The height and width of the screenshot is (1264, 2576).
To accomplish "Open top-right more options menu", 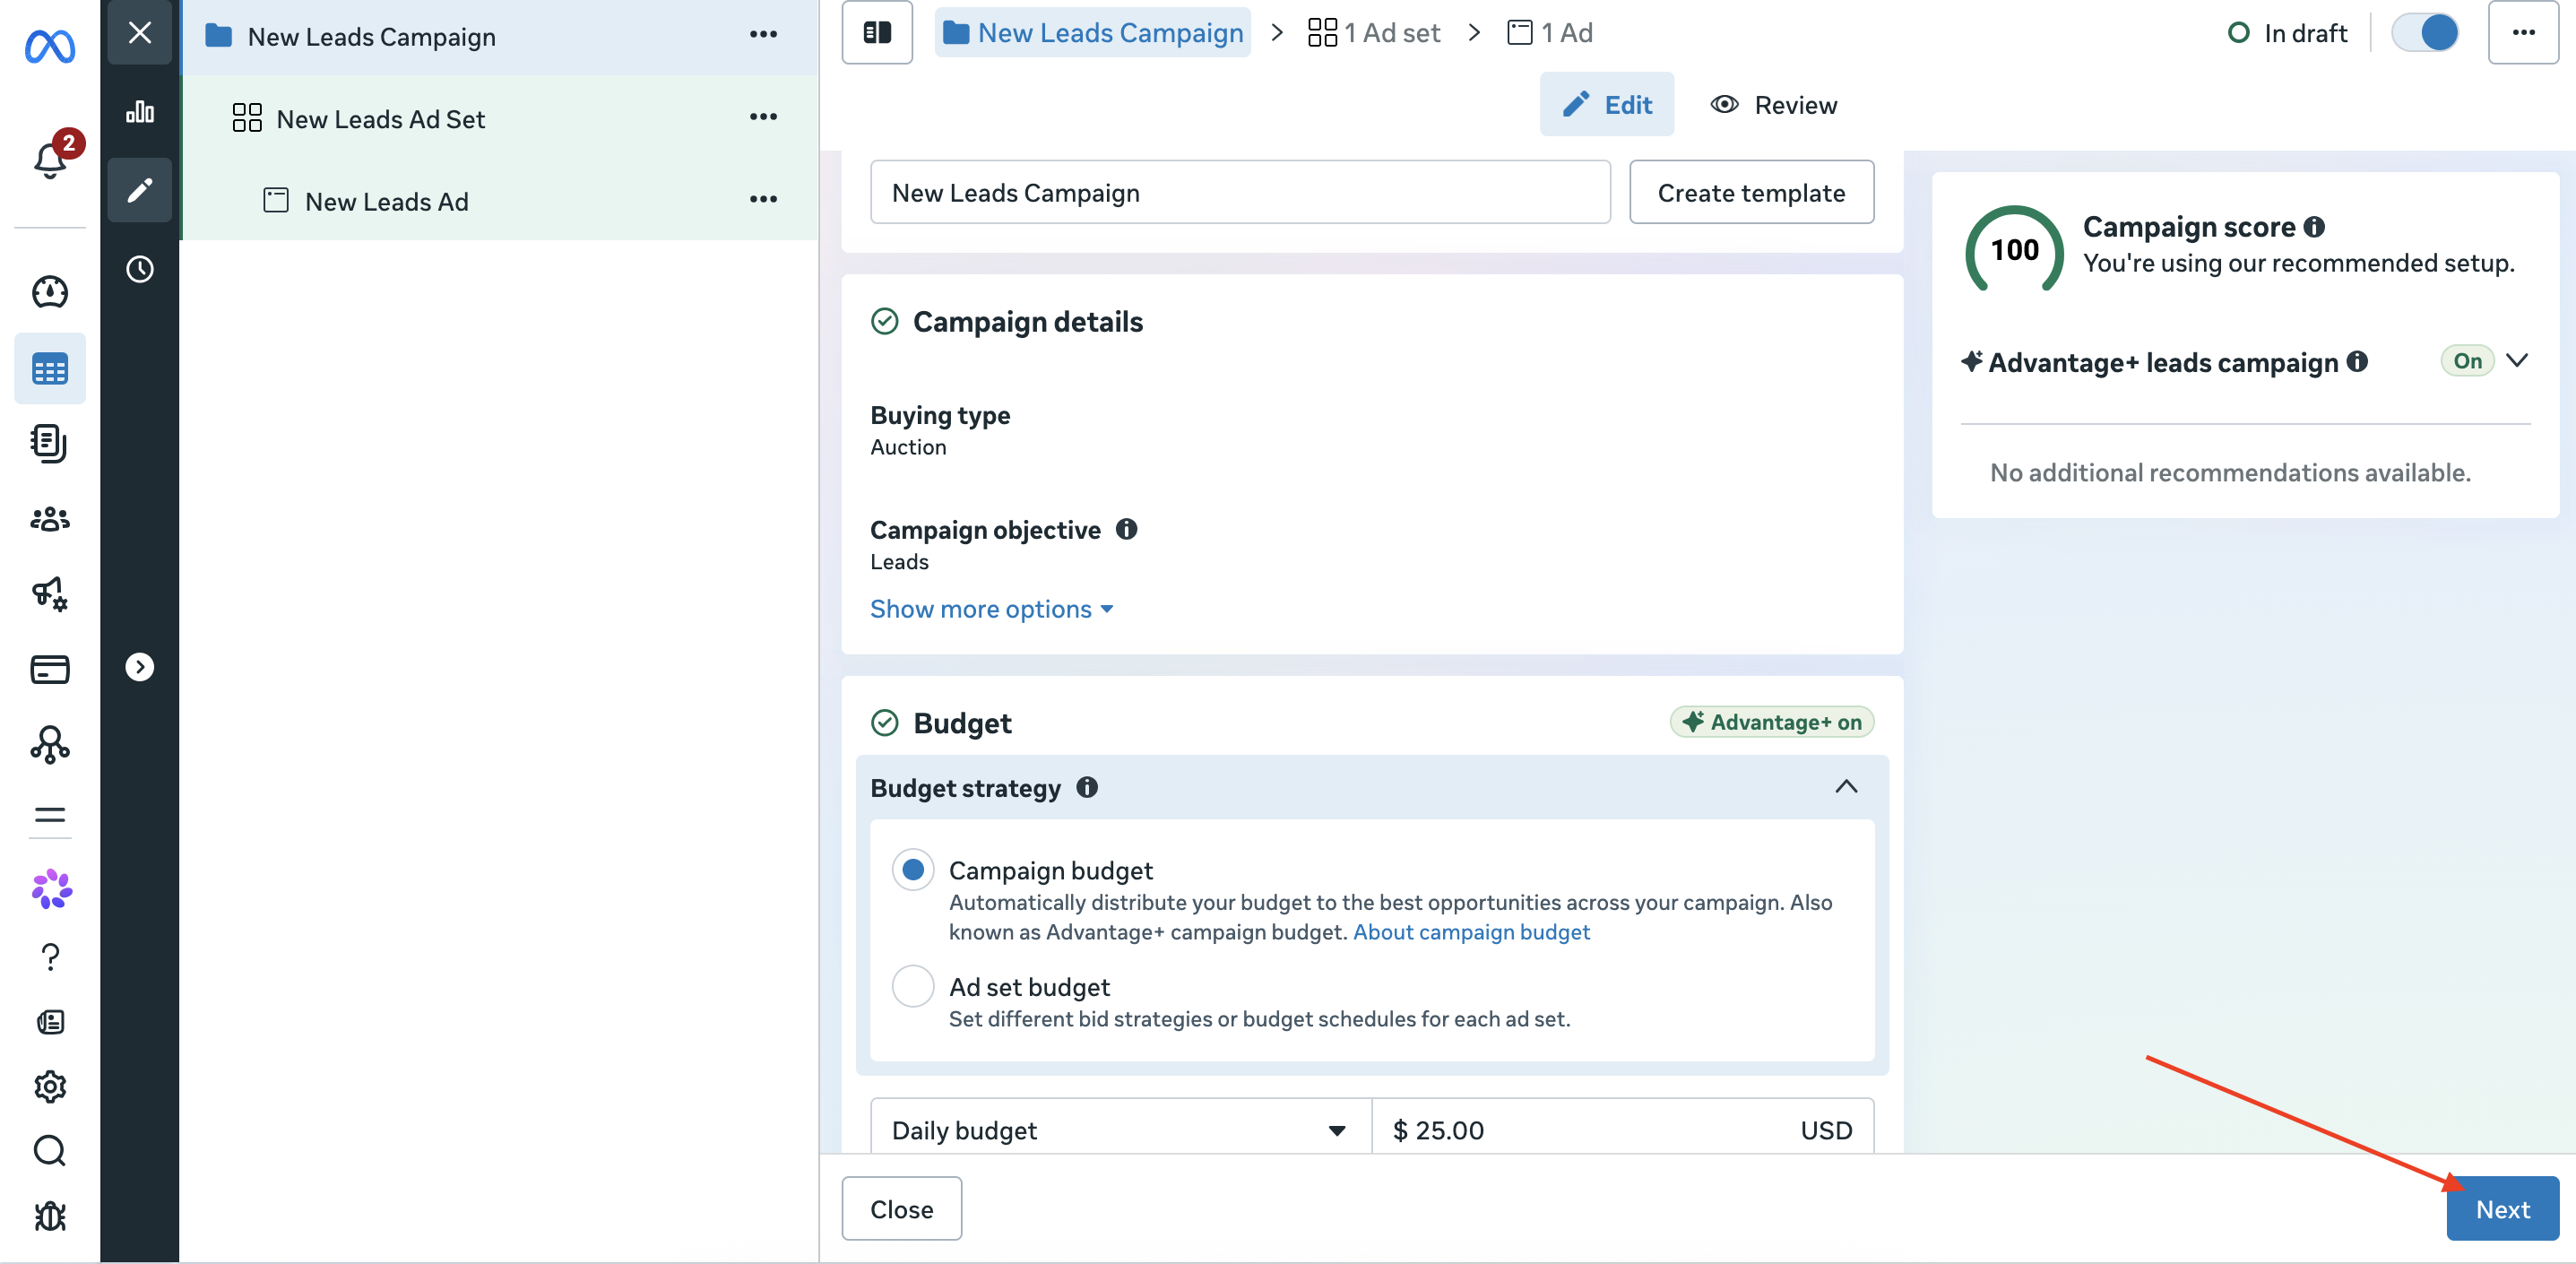I will pos(2523,33).
